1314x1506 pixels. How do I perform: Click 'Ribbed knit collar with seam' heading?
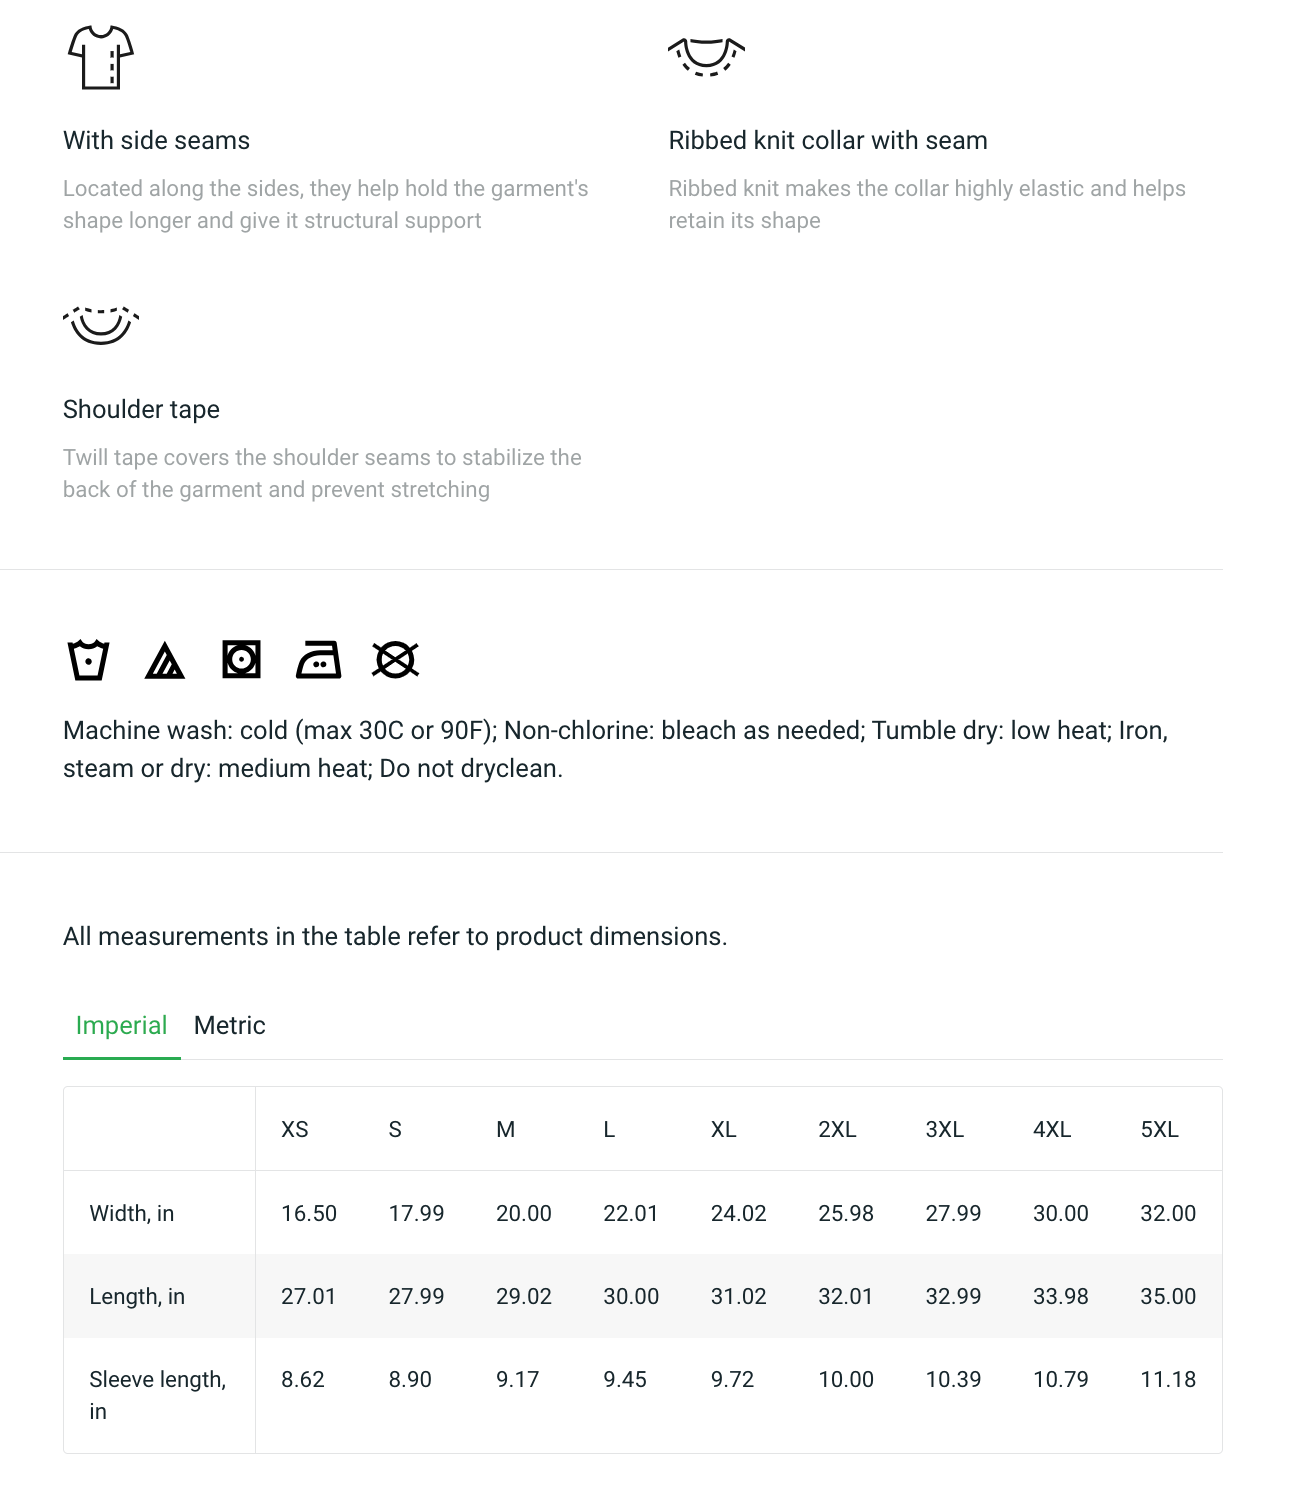click(827, 140)
